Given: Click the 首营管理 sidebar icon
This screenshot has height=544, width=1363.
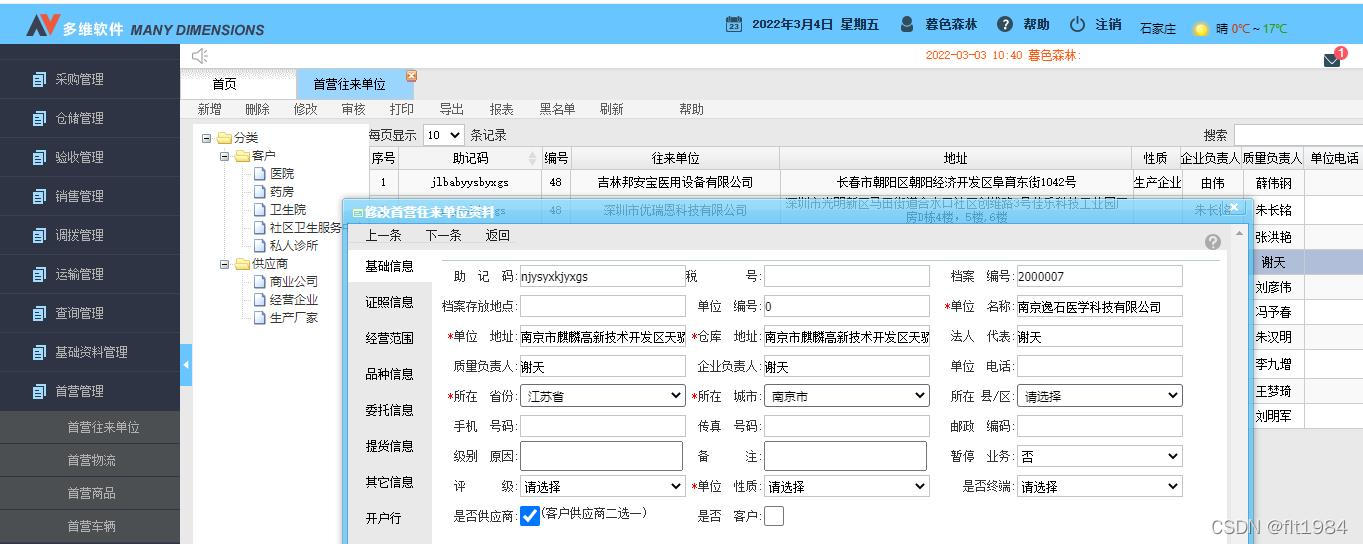Looking at the screenshot, I should tap(39, 391).
